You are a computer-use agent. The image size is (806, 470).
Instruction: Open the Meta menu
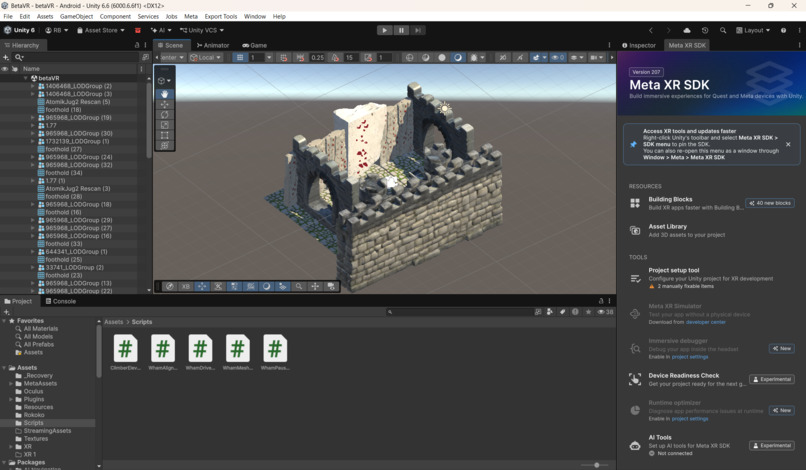pos(191,16)
